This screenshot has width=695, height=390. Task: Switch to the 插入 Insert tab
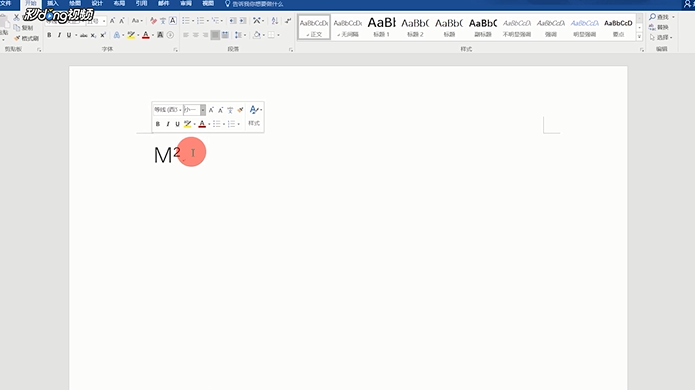[x=52, y=4]
